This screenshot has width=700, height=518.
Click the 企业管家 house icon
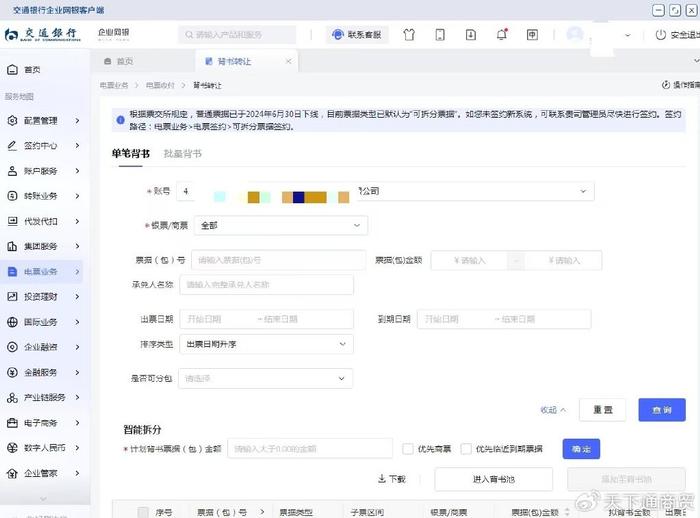pyautogui.click(x=12, y=473)
